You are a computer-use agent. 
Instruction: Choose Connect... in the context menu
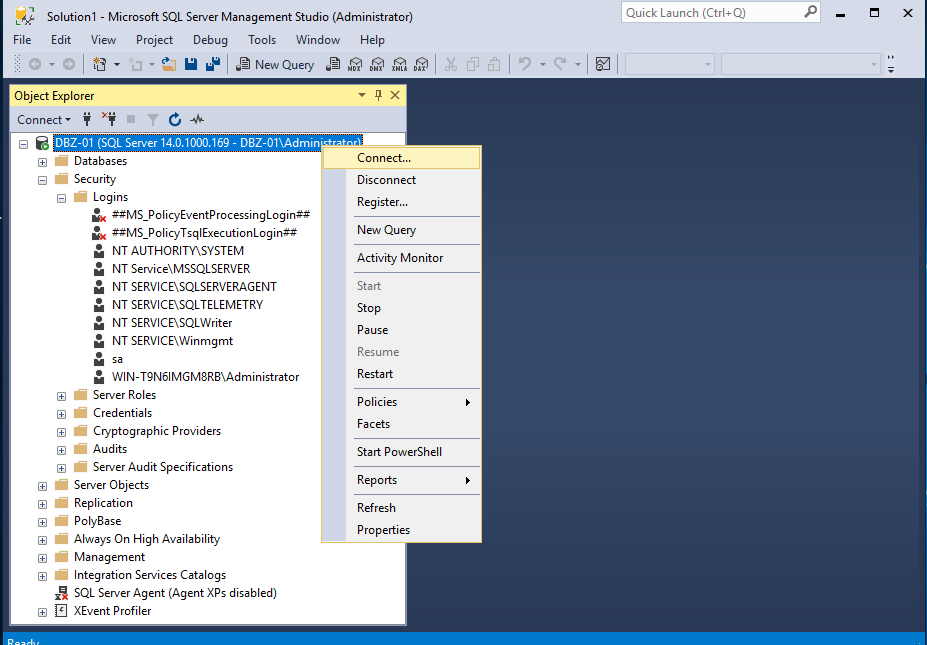pos(401,158)
